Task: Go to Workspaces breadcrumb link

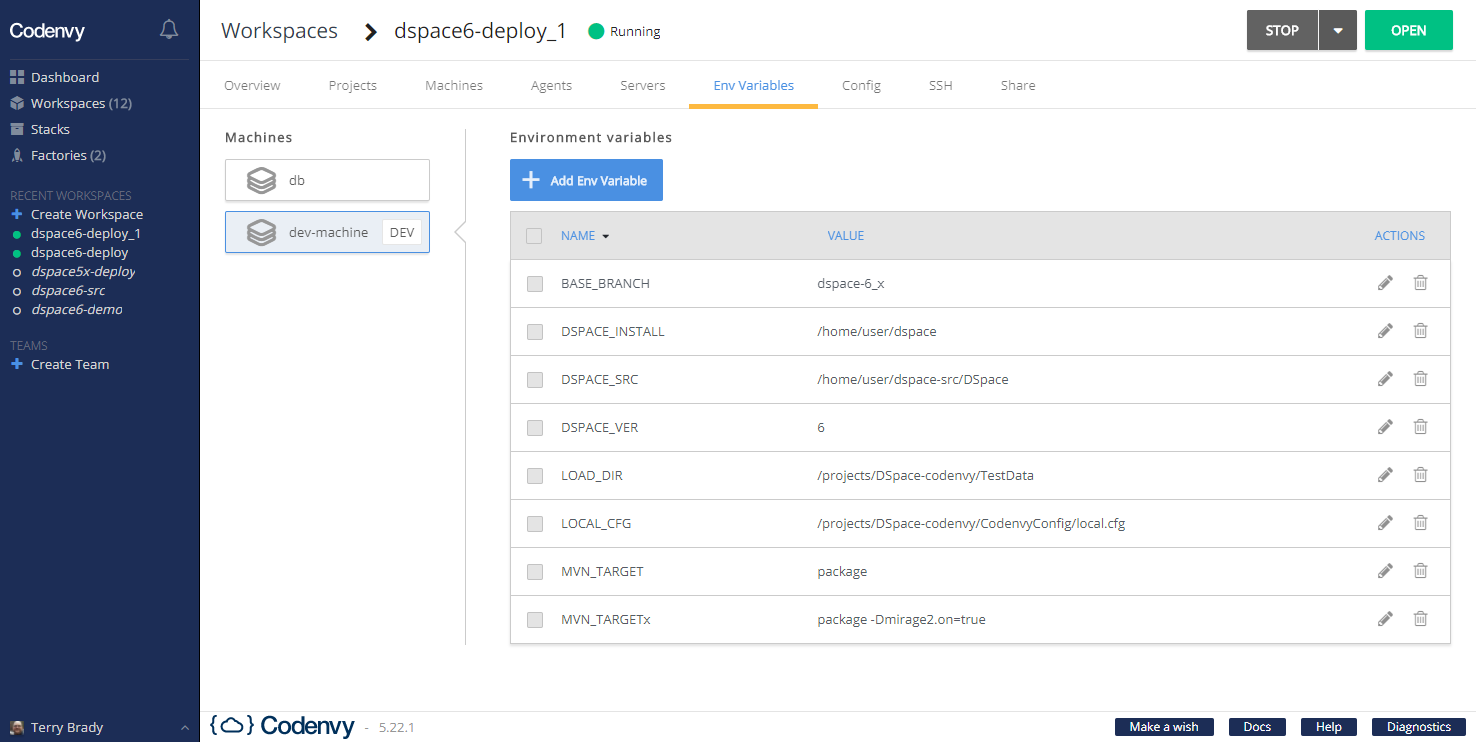Action: (280, 31)
